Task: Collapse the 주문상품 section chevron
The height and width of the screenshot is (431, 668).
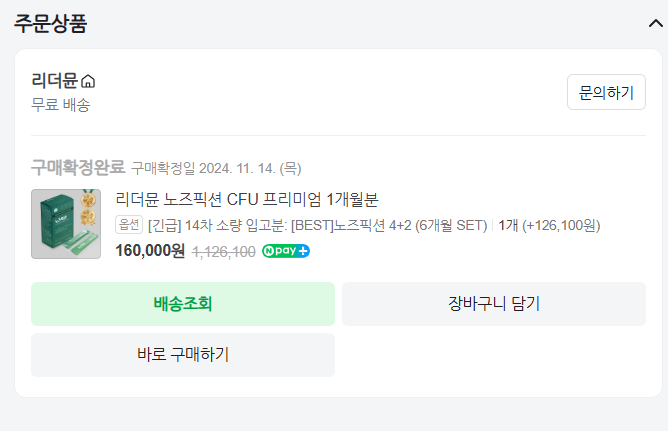Action: (655, 23)
